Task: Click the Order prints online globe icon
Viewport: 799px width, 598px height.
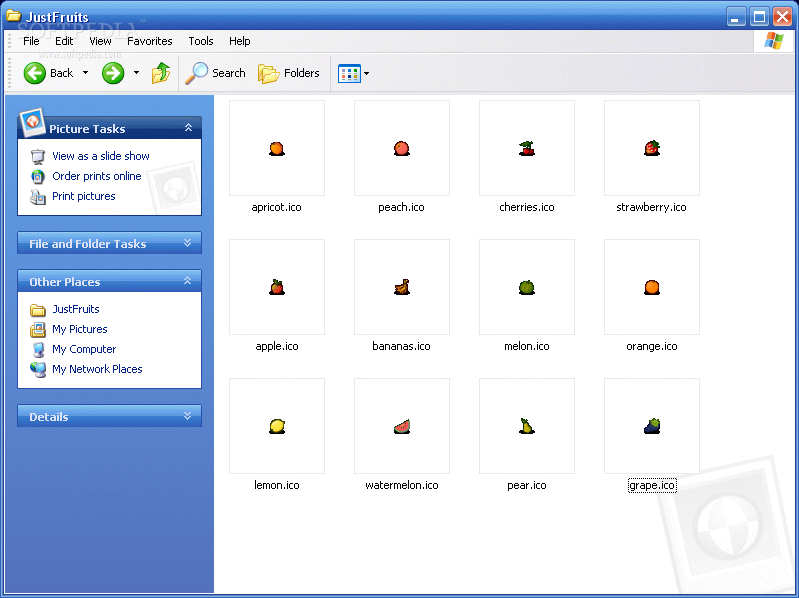Action: tap(38, 177)
